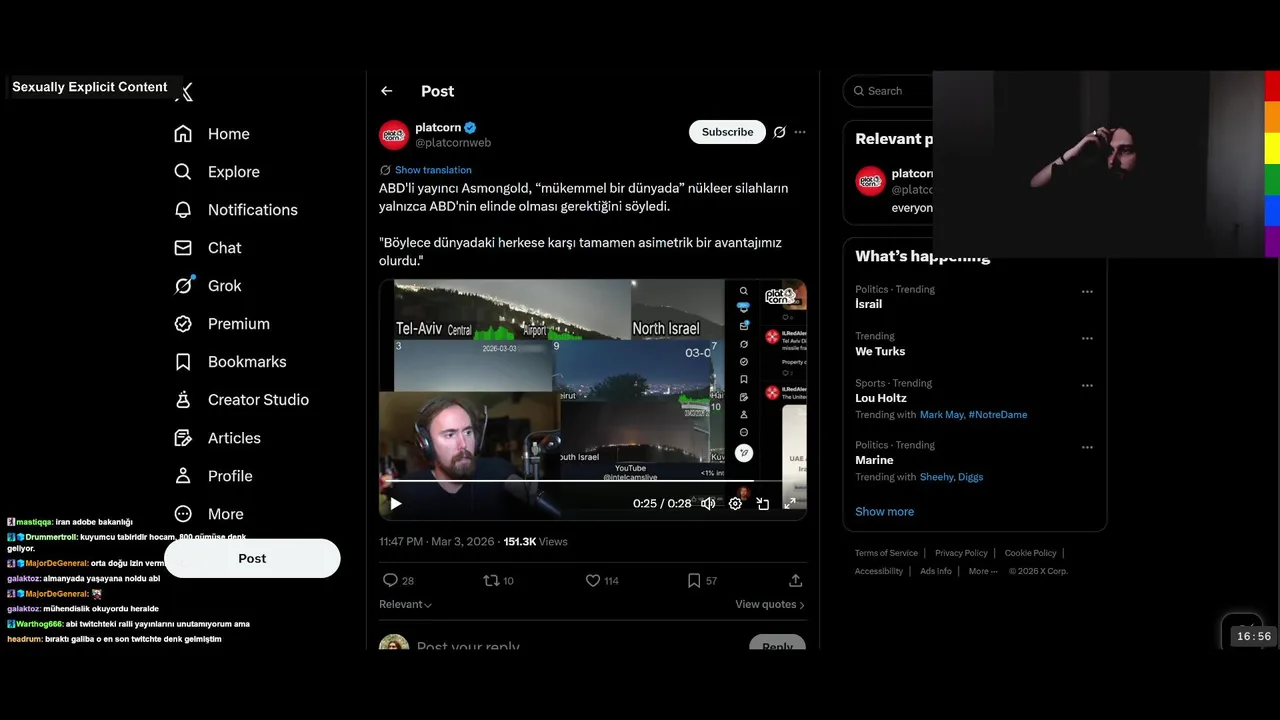Click the video progress bar

click(592, 481)
